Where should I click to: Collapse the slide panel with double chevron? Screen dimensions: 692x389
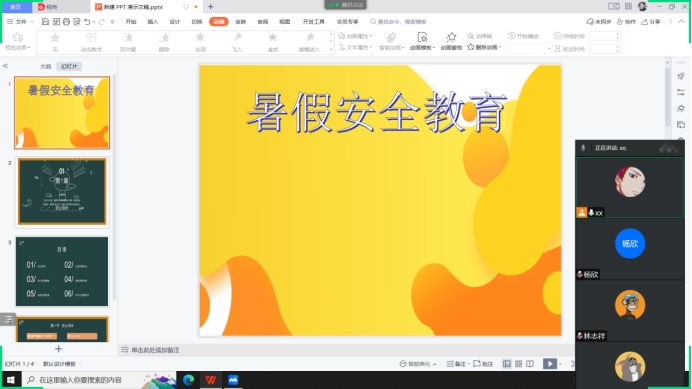tap(5, 66)
